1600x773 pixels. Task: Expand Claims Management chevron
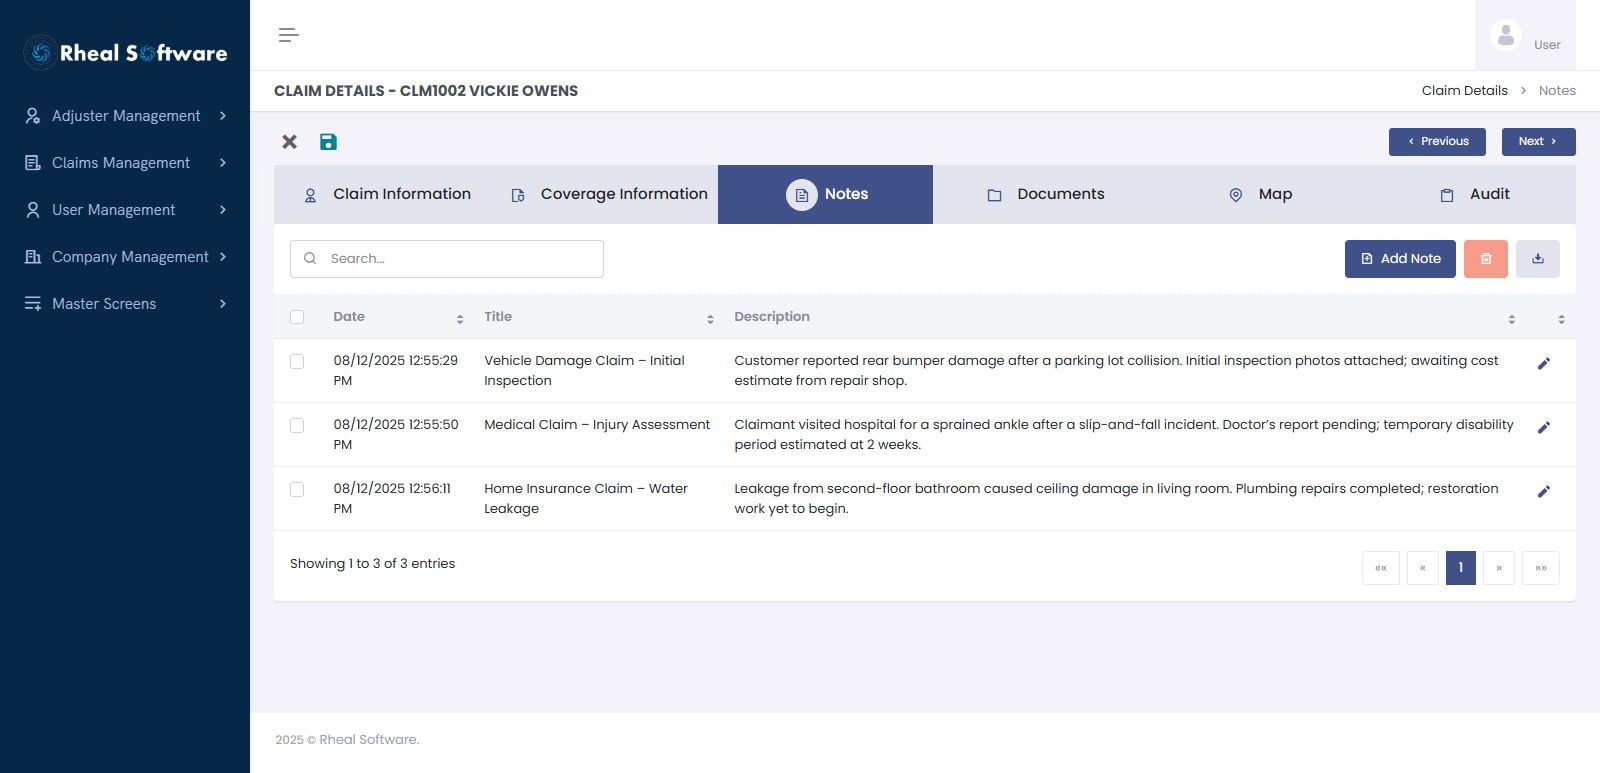tap(223, 163)
